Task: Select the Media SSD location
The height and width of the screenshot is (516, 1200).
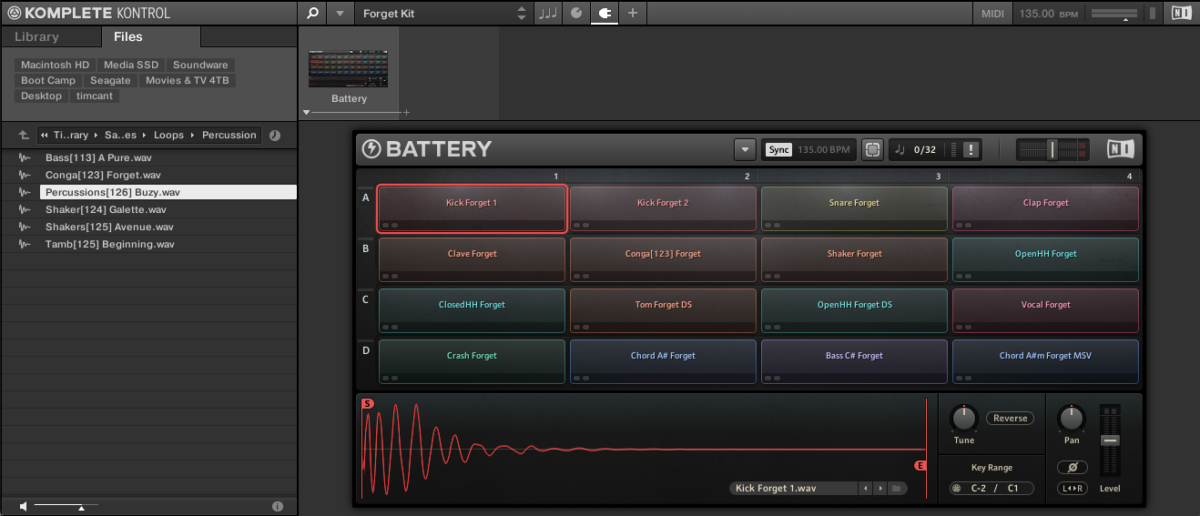Action: click(x=132, y=64)
